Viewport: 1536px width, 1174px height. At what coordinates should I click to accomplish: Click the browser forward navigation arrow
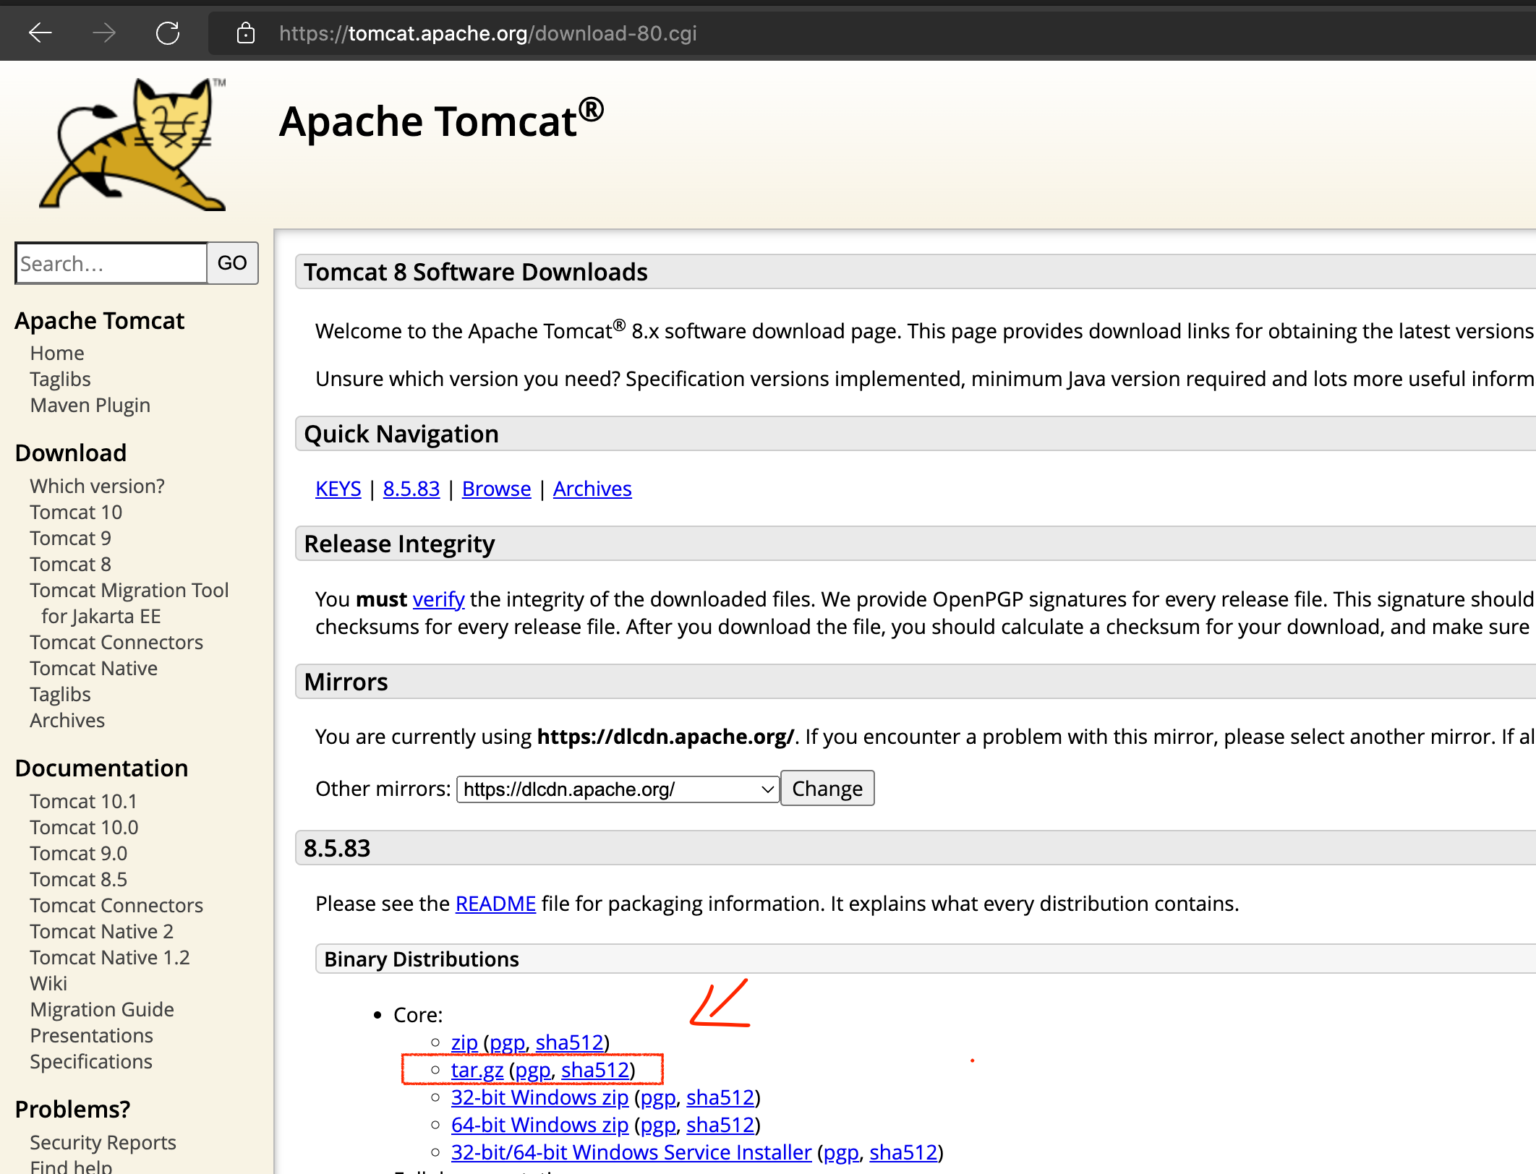pyautogui.click(x=103, y=32)
